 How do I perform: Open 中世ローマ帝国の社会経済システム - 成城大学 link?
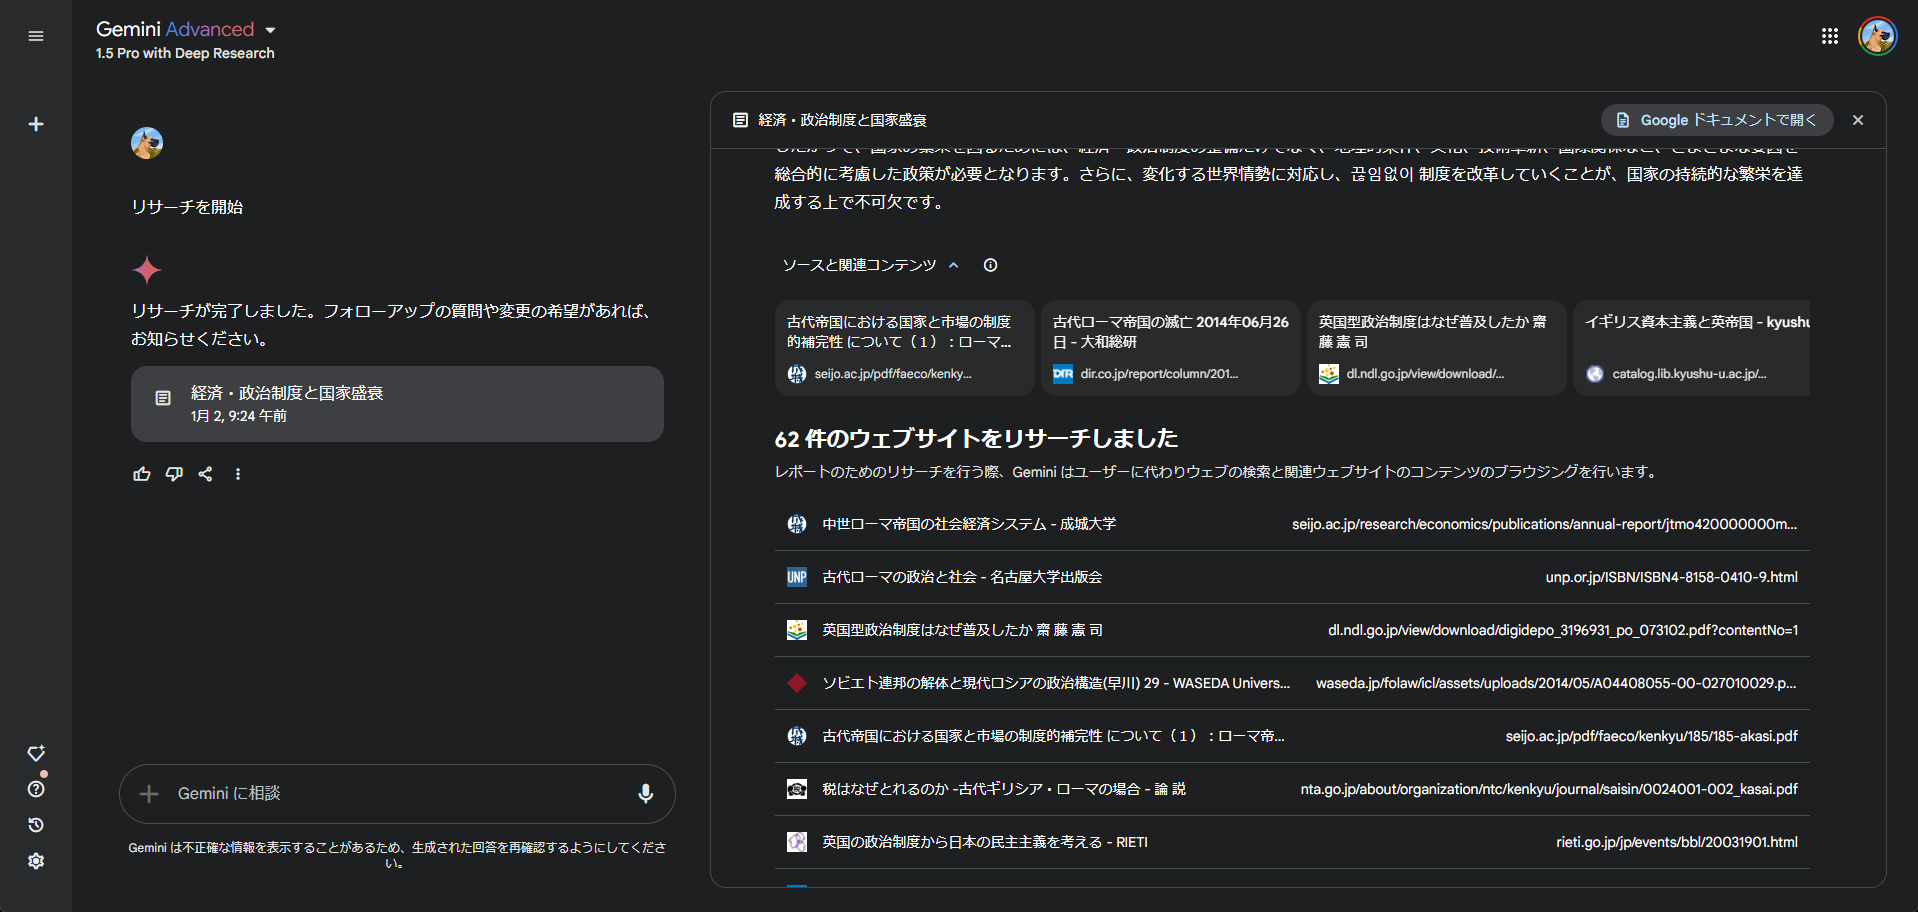pos(969,524)
